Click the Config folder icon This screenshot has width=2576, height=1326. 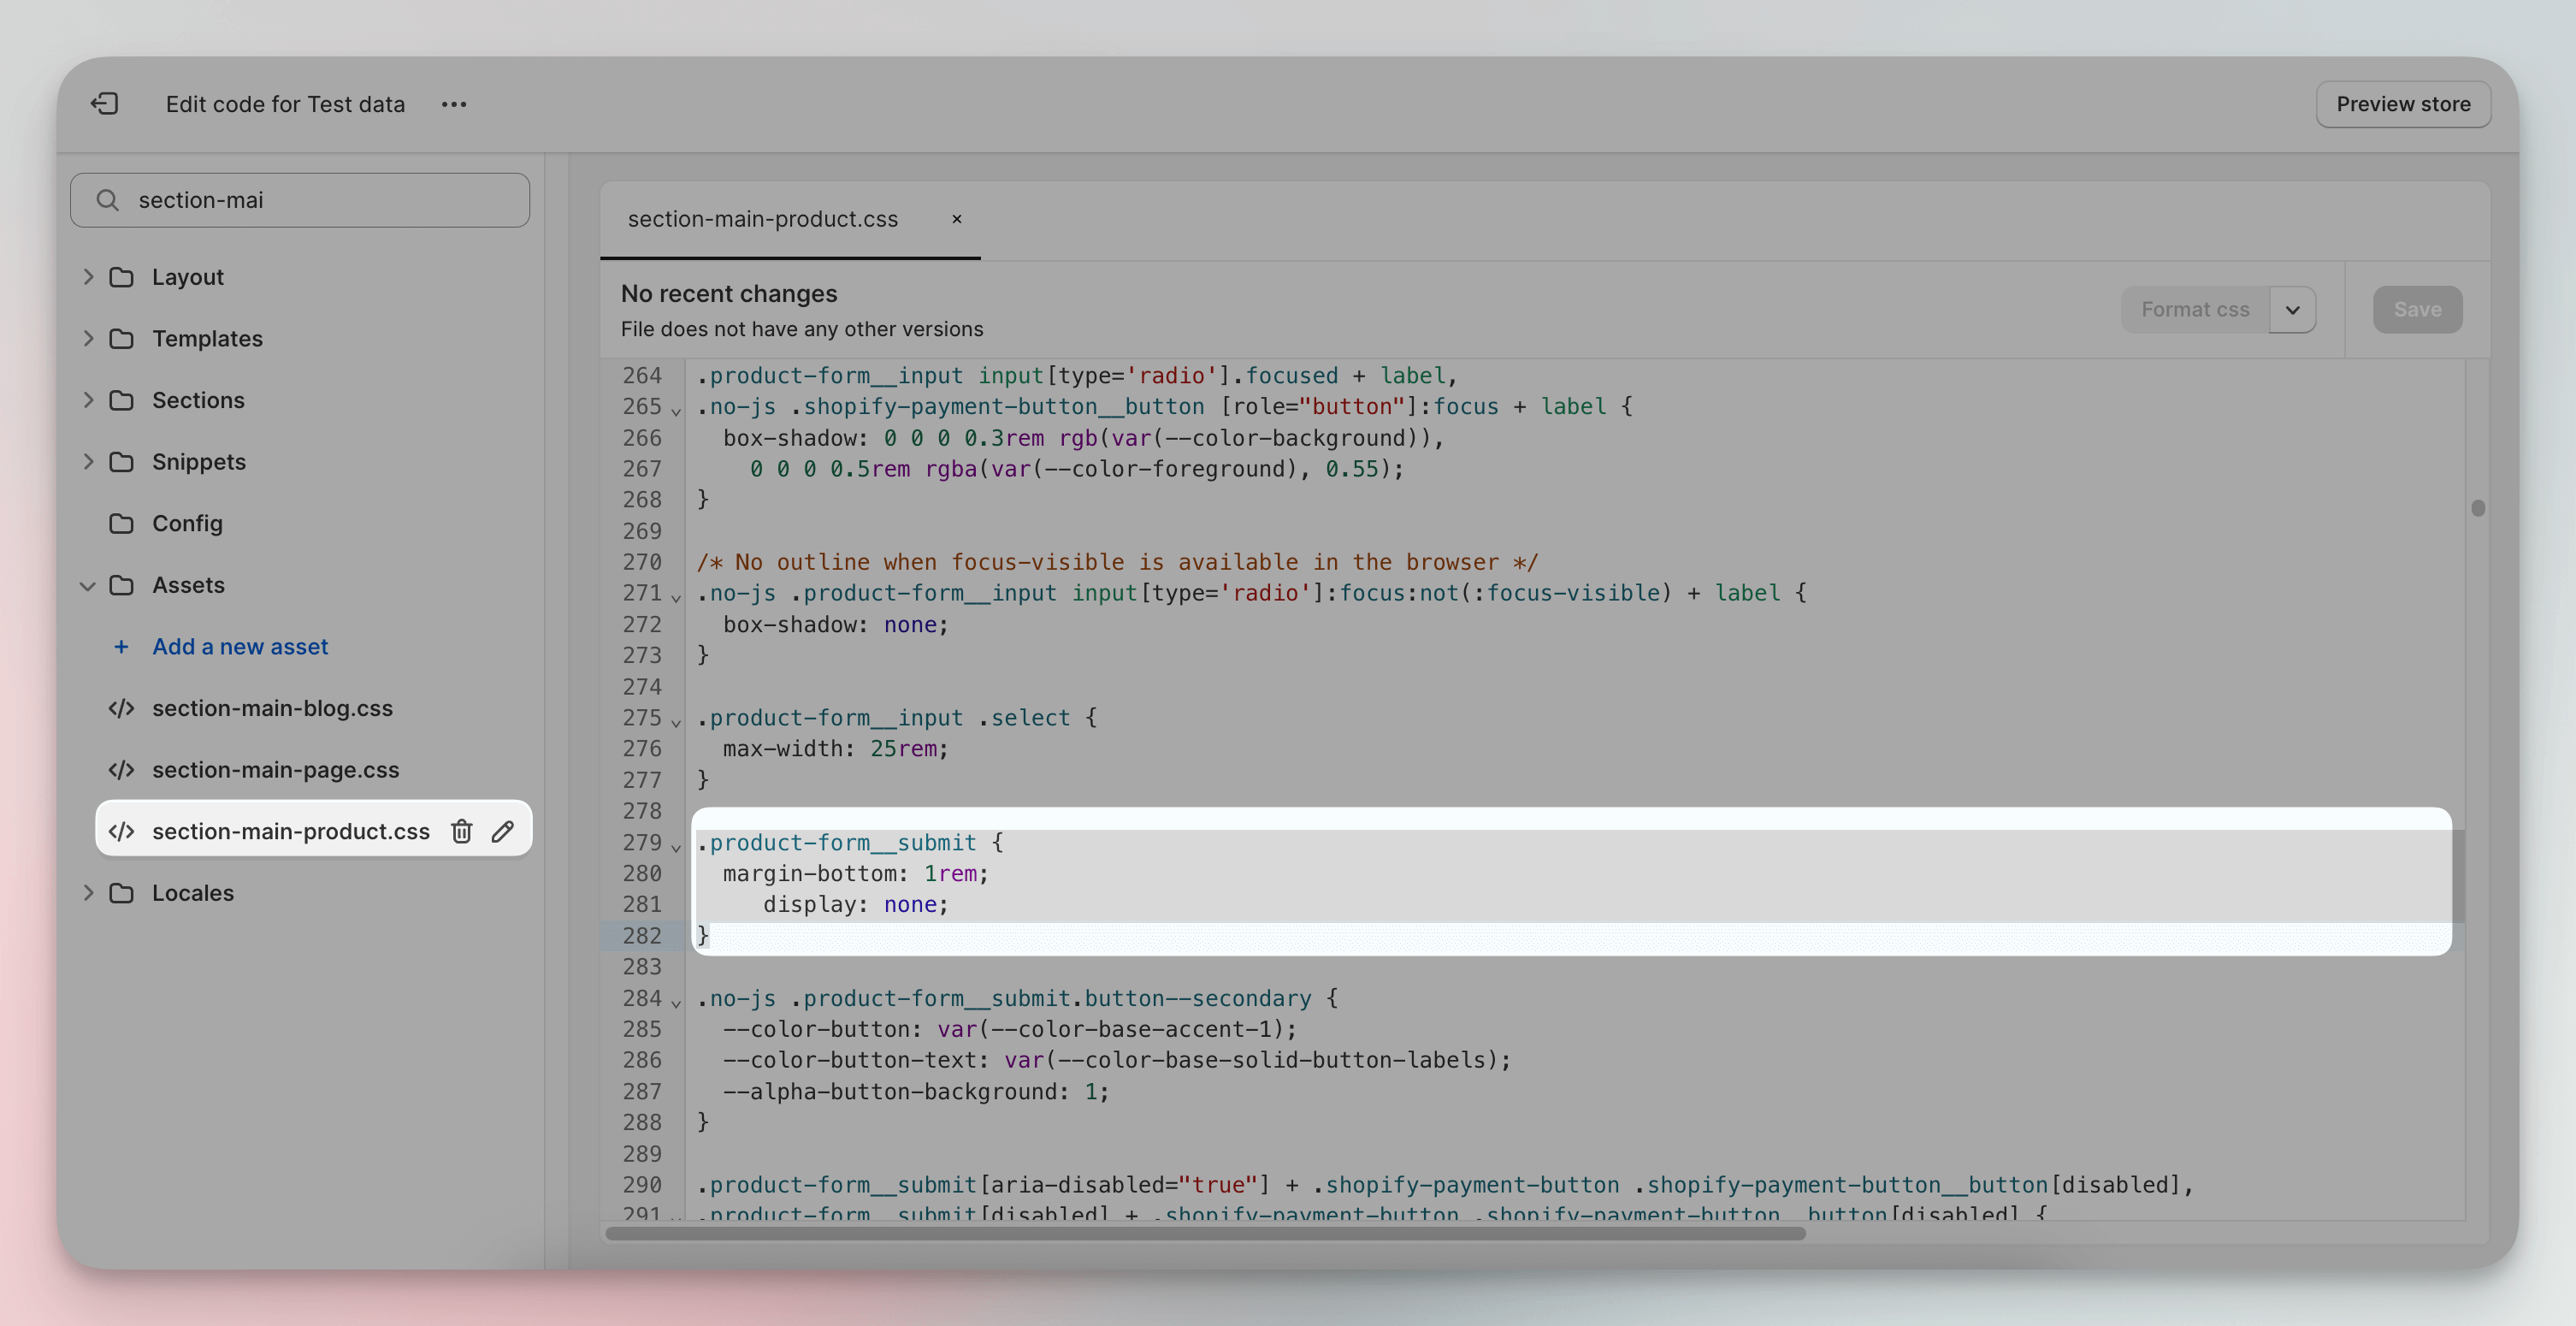[x=122, y=523]
